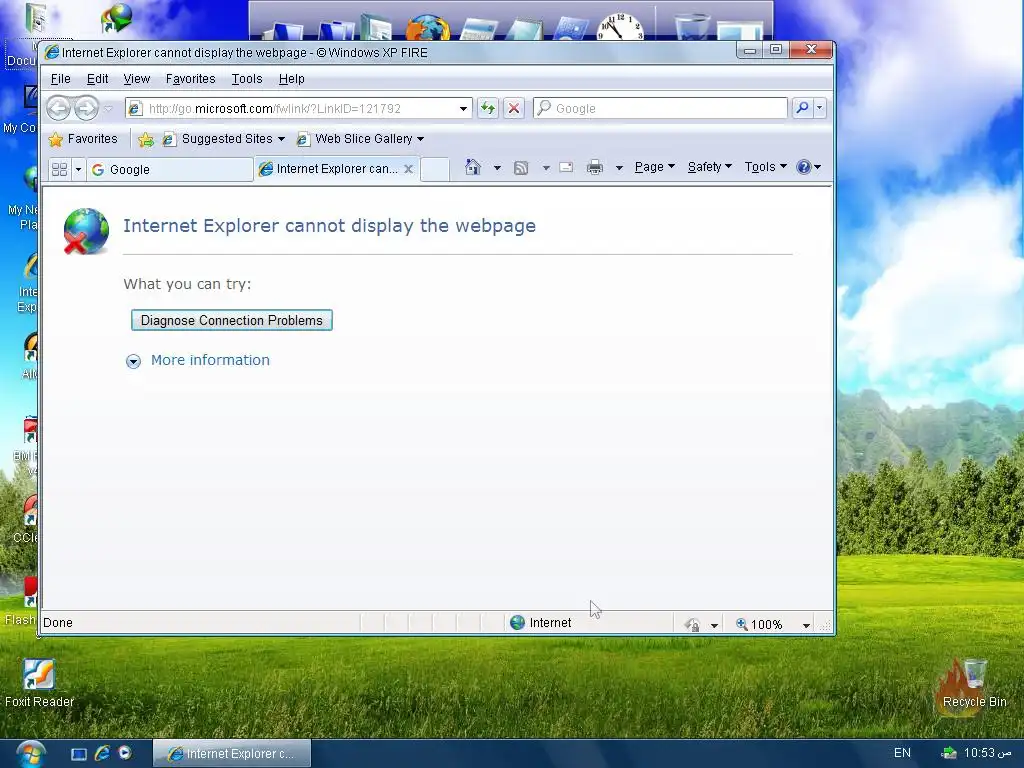Image resolution: width=1024 pixels, height=768 pixels.
Task: Refresh the page with green arrows icon
Action: pos(488,108)
